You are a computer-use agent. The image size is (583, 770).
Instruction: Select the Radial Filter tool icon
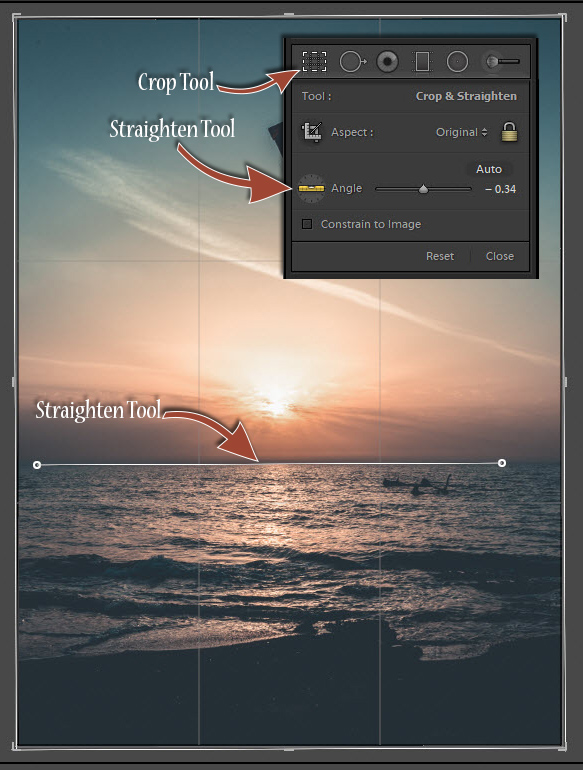[x=457, y=62]
